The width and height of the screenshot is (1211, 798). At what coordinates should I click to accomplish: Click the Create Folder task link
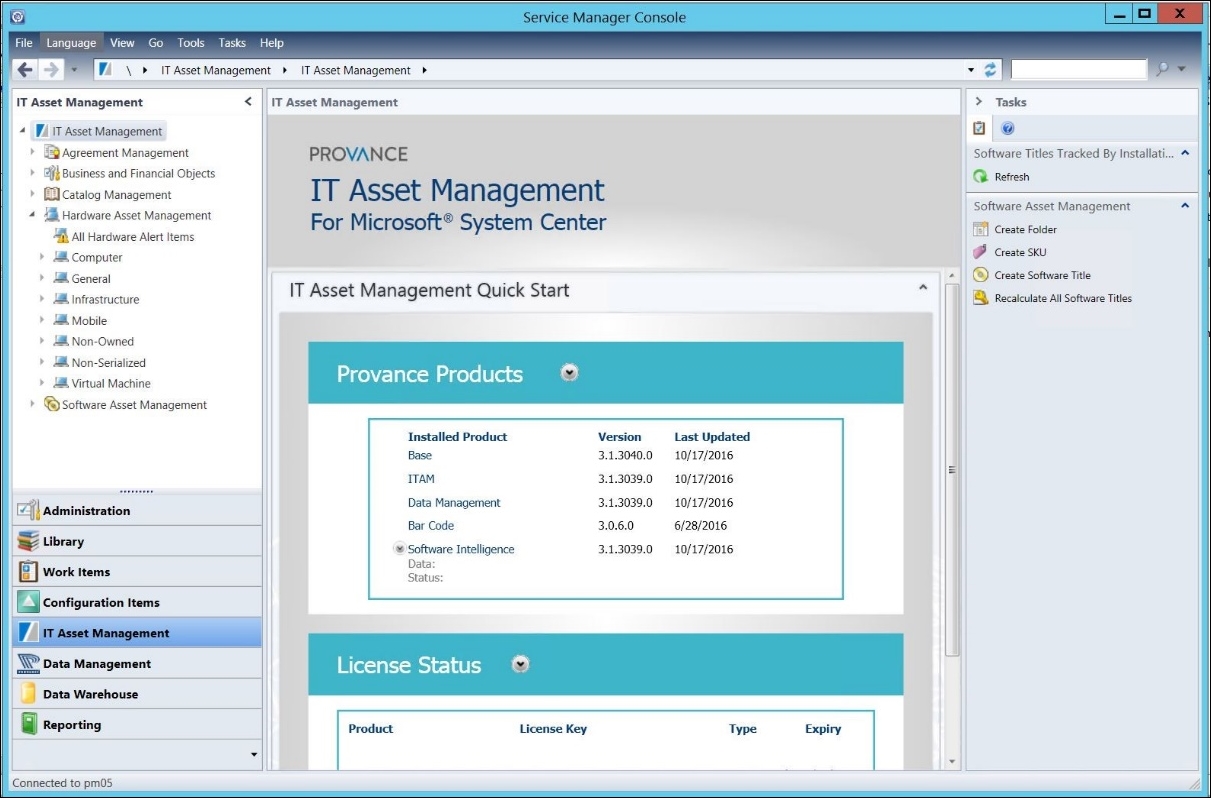tap(1026, 230)
